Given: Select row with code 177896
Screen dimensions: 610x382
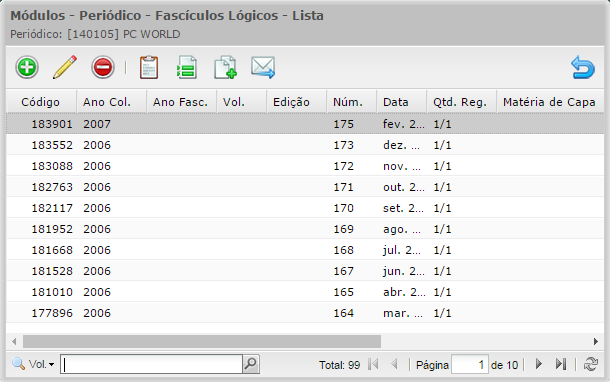Looking at the screenshot, I should click(305, 313).
